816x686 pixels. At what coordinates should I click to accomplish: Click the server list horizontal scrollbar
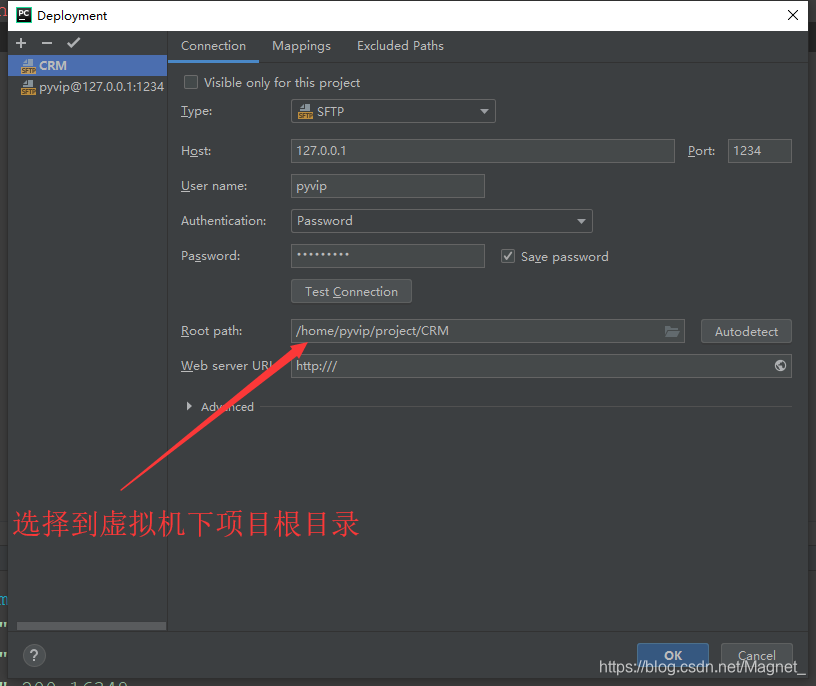92,626
